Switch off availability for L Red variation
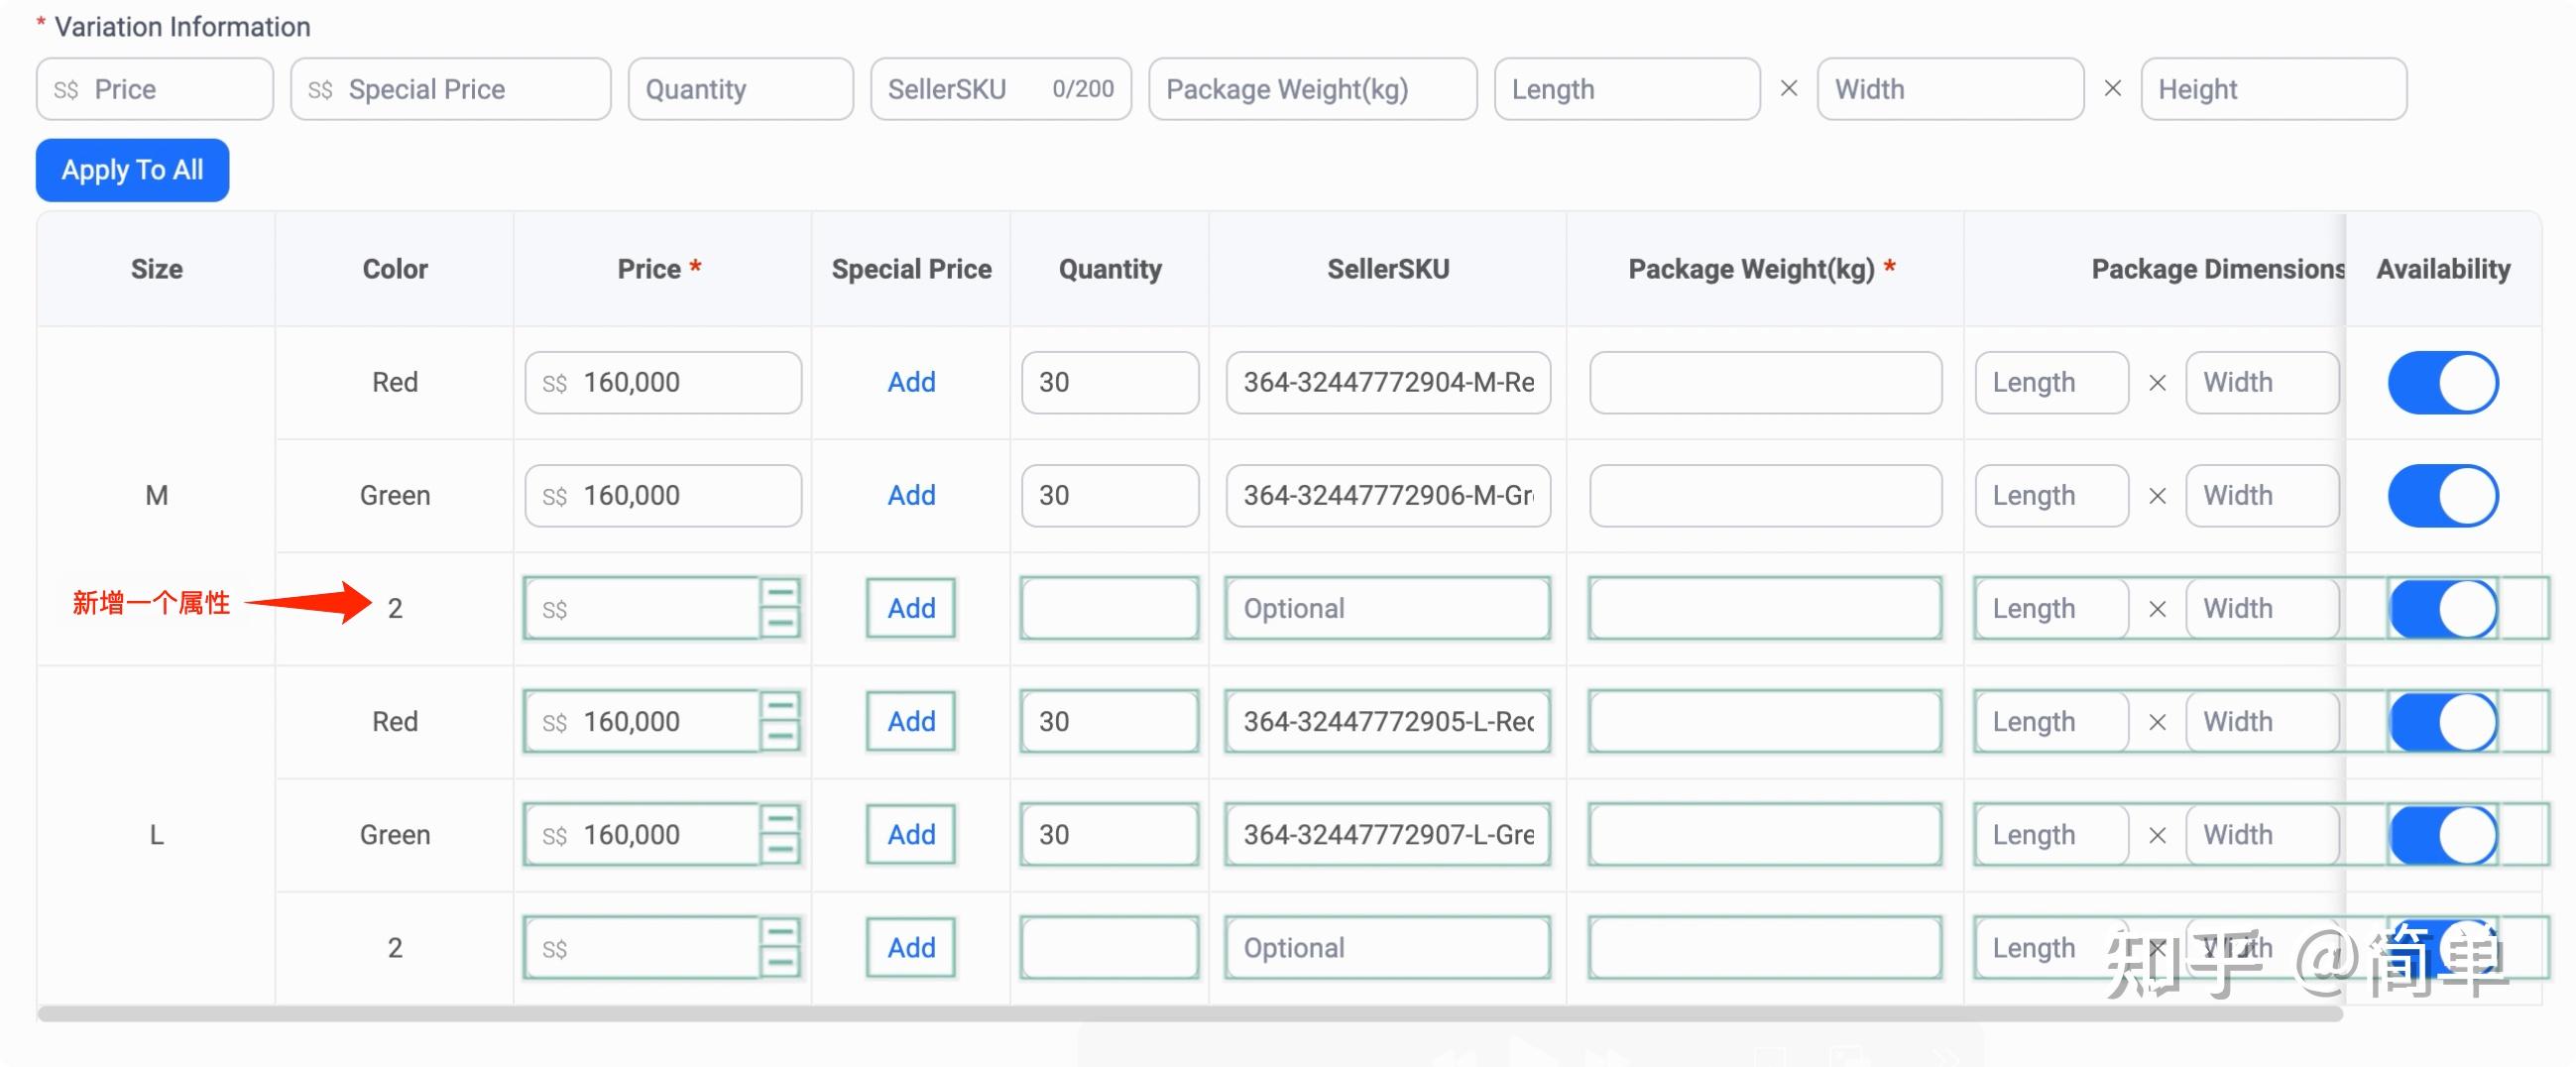This screenshot has height=1067, width=2576. coord(2442,721)
